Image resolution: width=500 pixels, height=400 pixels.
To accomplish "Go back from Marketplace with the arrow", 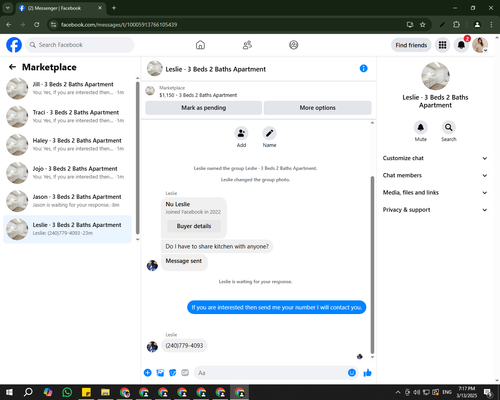I will 12,67.
